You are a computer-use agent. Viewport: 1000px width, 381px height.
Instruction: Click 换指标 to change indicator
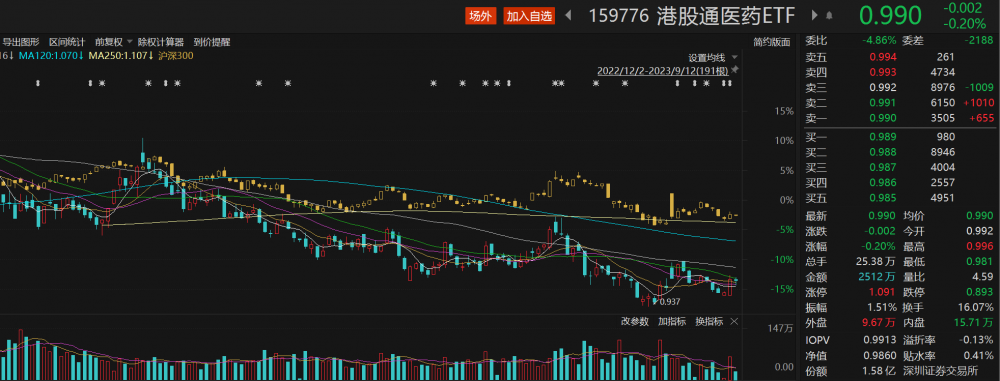[x=709, y=321]
